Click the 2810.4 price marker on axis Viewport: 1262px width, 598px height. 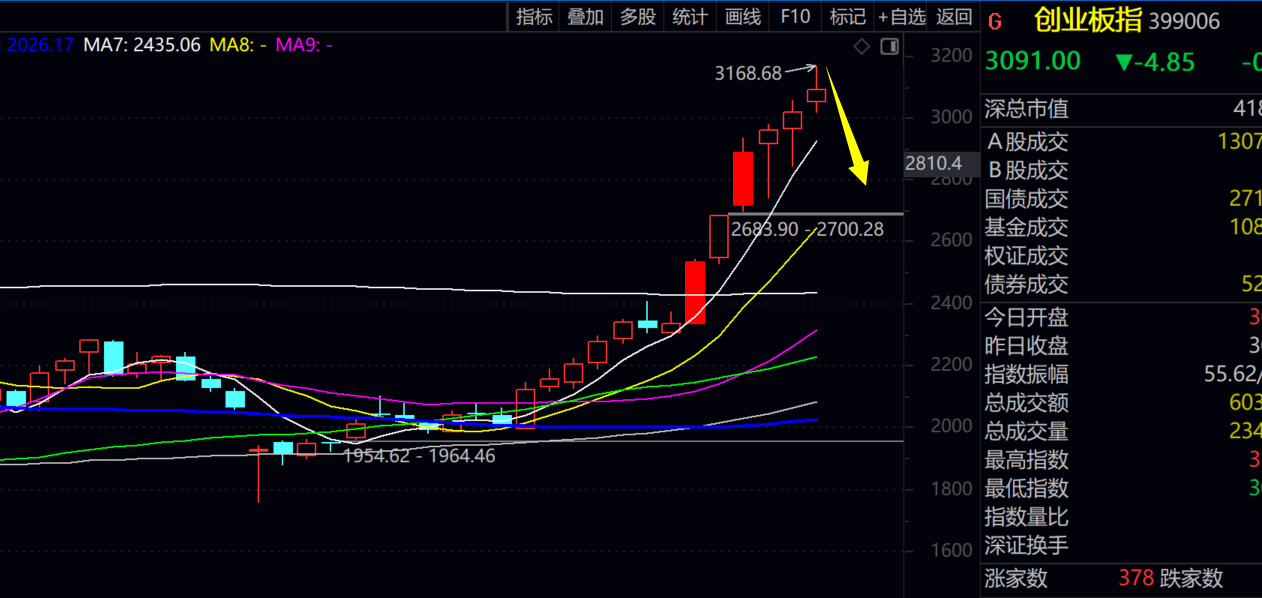click(x=932, y=163)
